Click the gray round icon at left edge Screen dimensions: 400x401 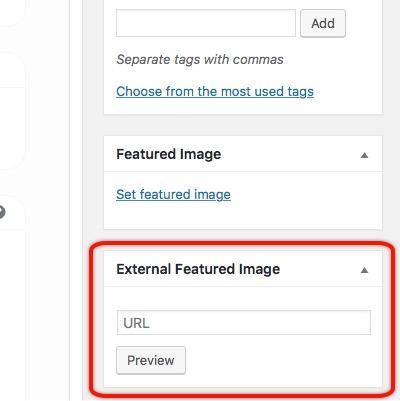tap(2, 212)
